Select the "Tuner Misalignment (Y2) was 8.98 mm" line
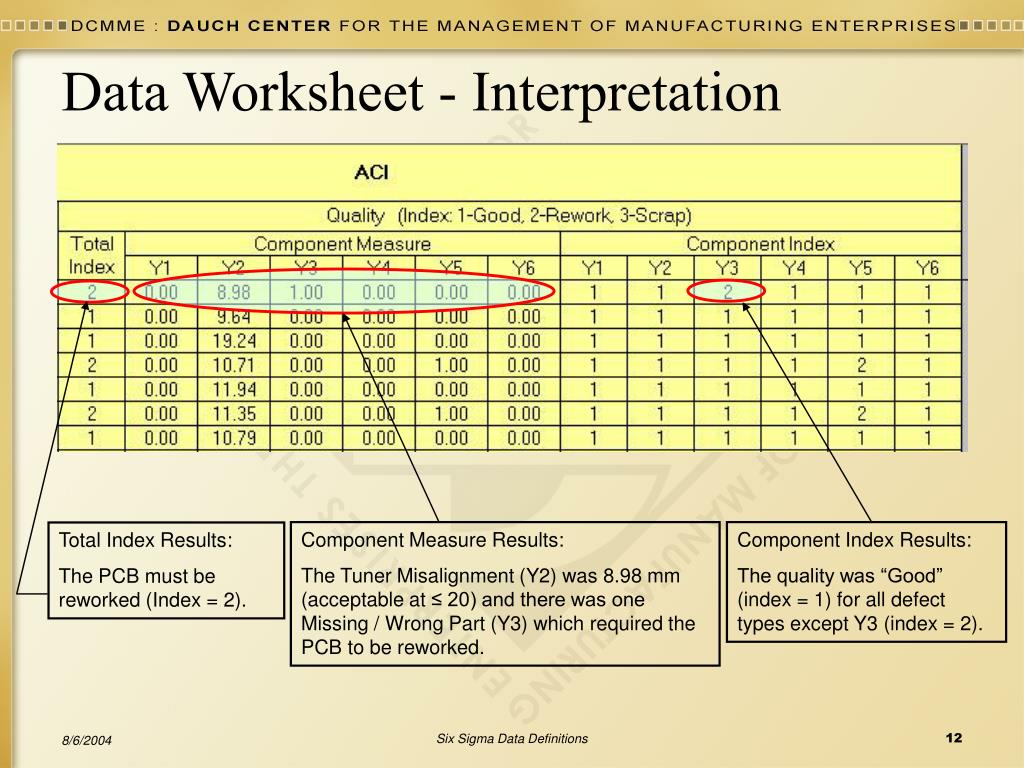This screenshot has height=768, width=1024. (x=490, y=576)
